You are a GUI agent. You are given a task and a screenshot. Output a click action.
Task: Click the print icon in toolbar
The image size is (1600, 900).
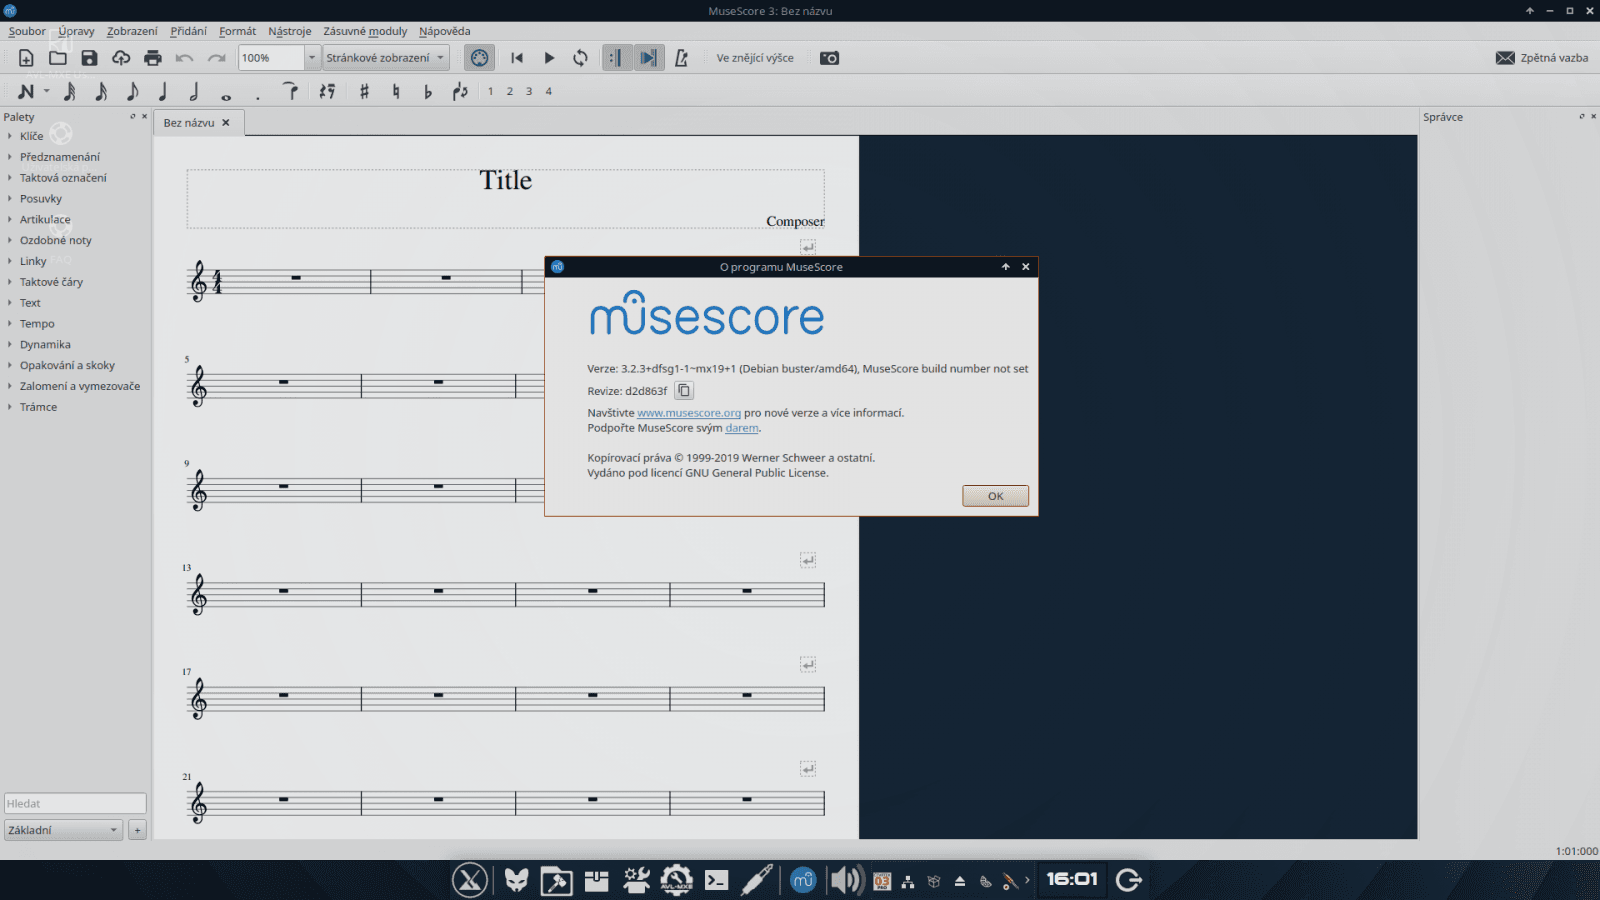153,58
